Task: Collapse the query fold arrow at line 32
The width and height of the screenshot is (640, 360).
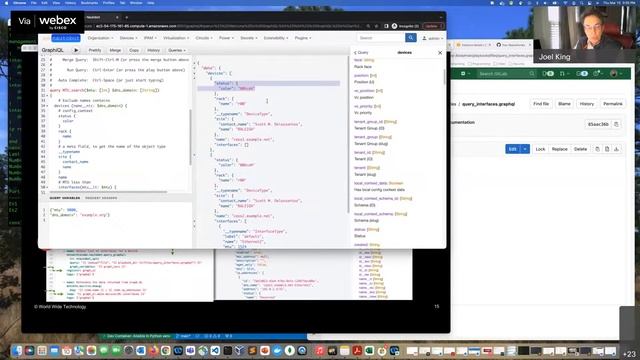Action: 47,96
